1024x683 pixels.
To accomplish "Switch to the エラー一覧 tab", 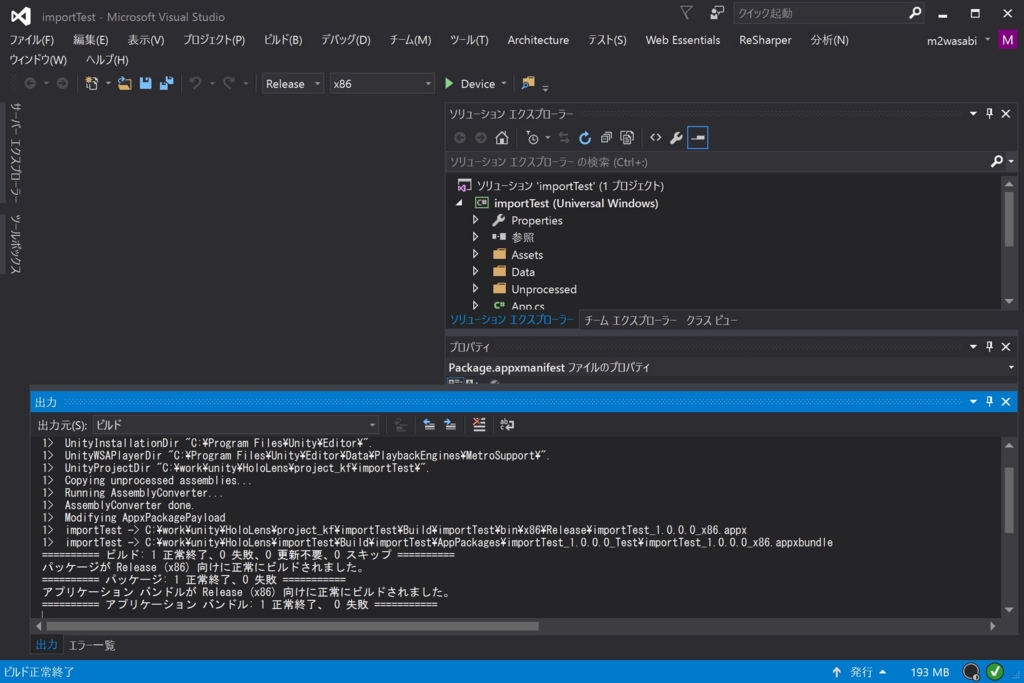I will [92, 645].
